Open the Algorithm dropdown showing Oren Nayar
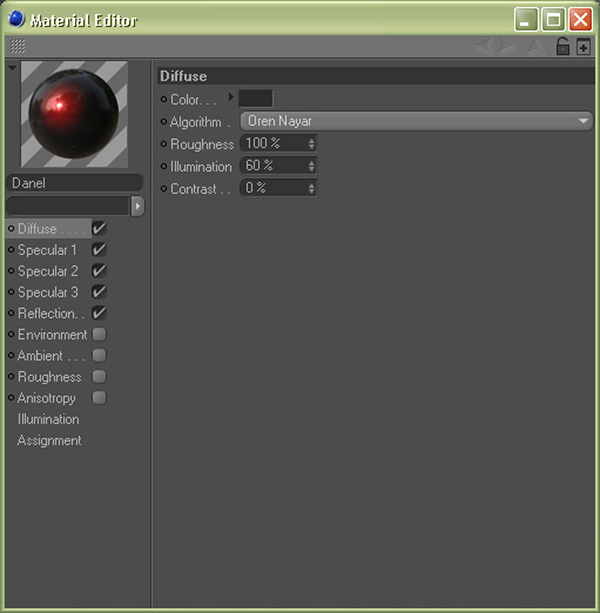The image size is (600, 613). [416, 121]
